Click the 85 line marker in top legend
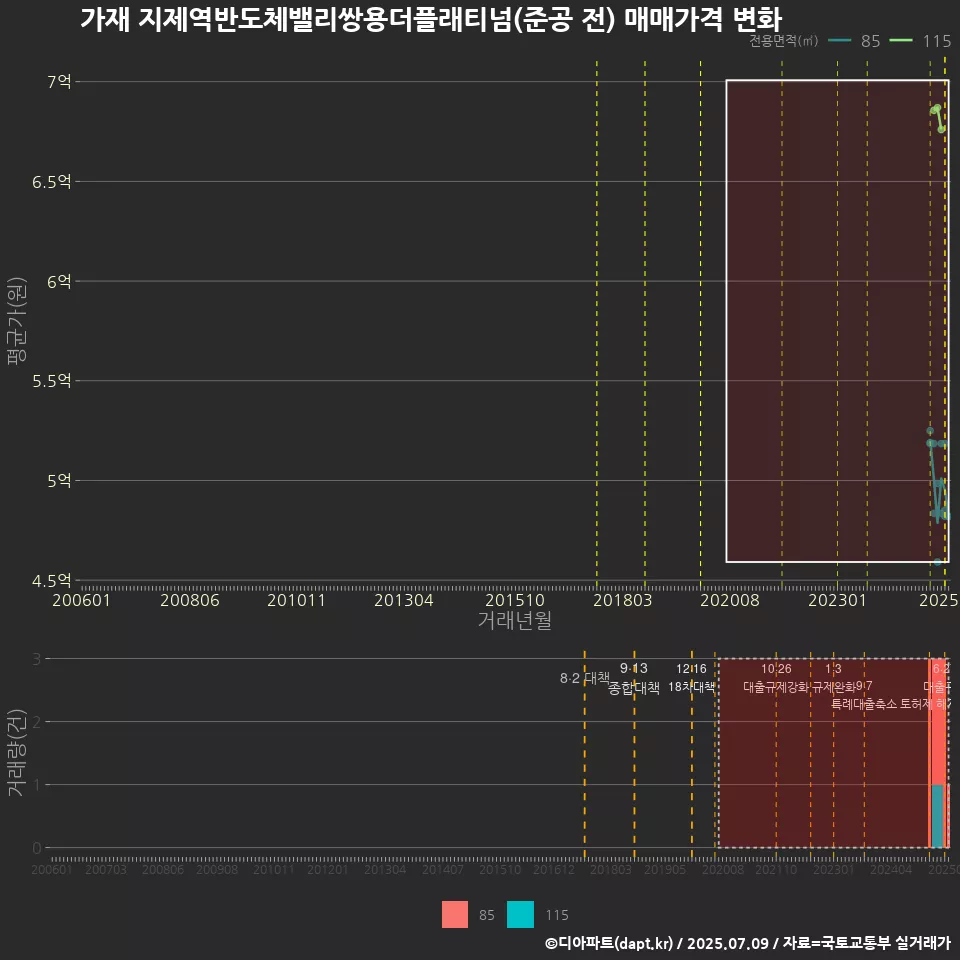Viewport: 960px width, 960px height. [x=839, y=41]
